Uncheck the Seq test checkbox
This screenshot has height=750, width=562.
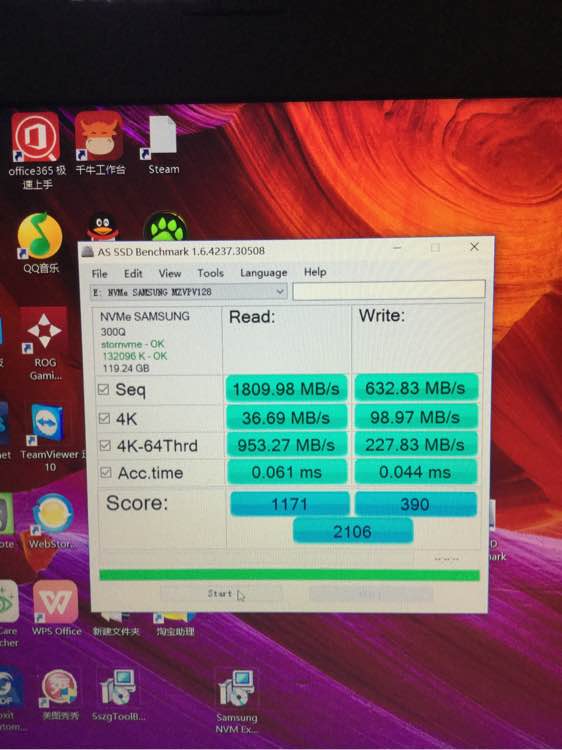pos(103,389)
